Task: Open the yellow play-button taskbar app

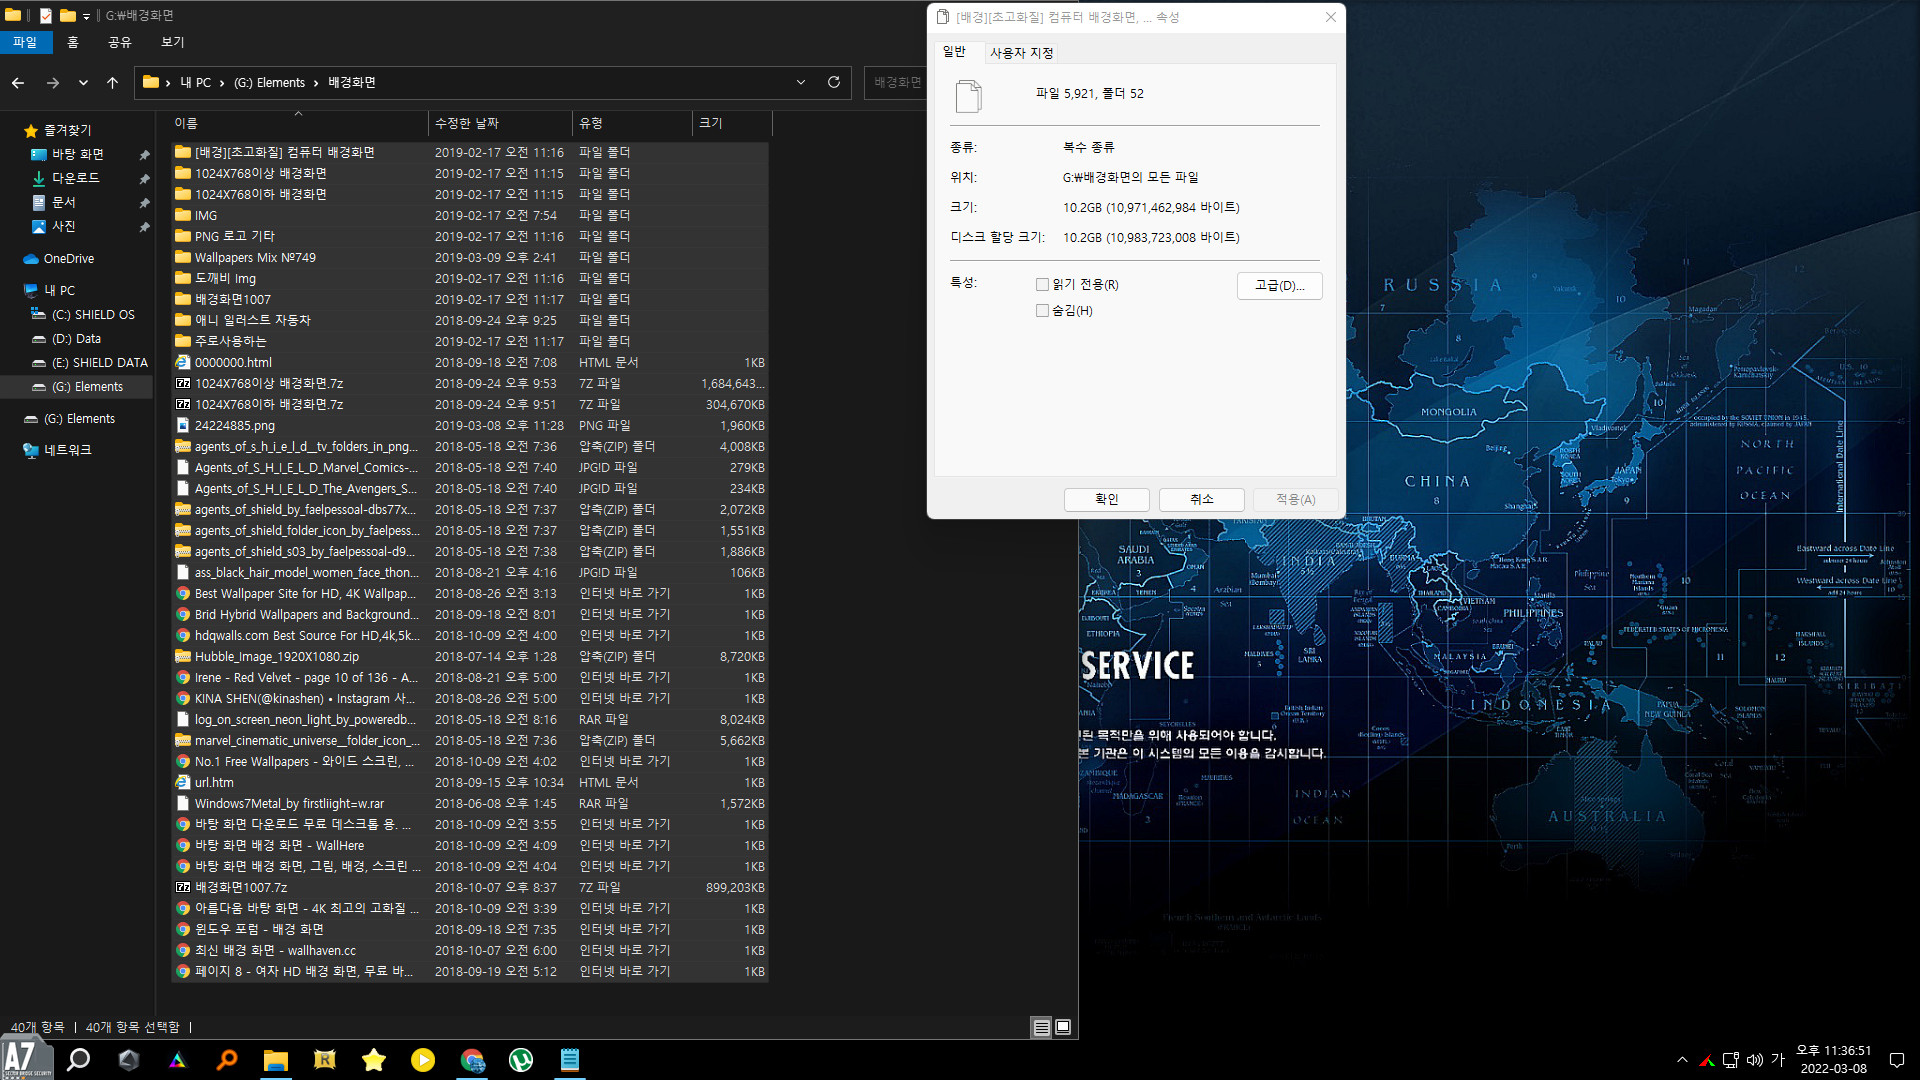Action: (423, 1060)
